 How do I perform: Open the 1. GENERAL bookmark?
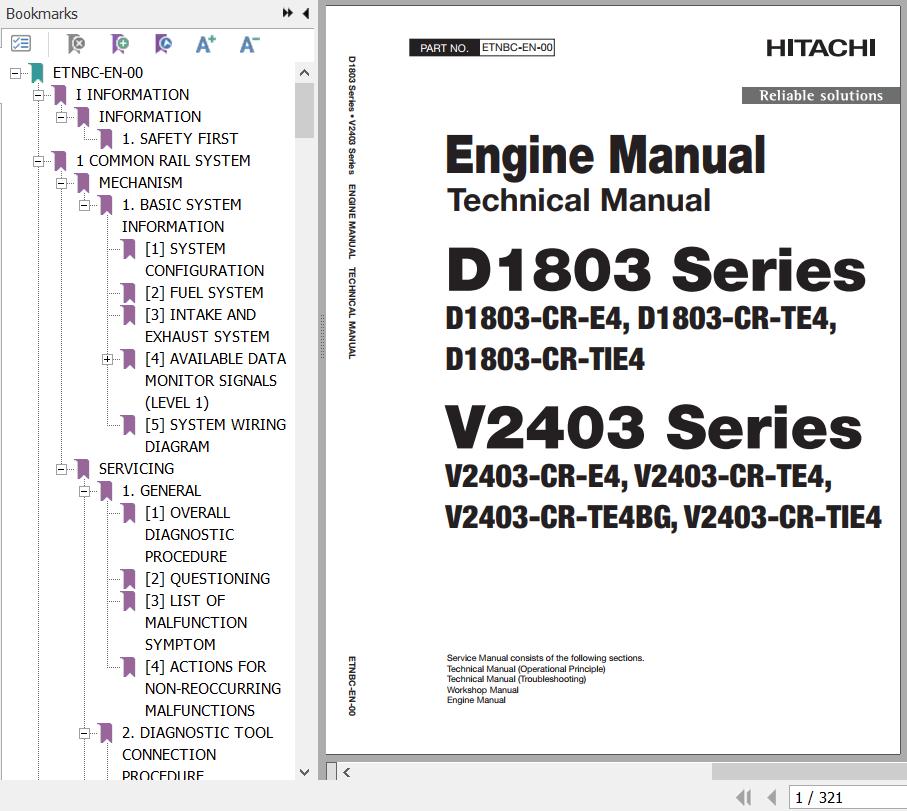pyautogui.click(x=161, y=491)
